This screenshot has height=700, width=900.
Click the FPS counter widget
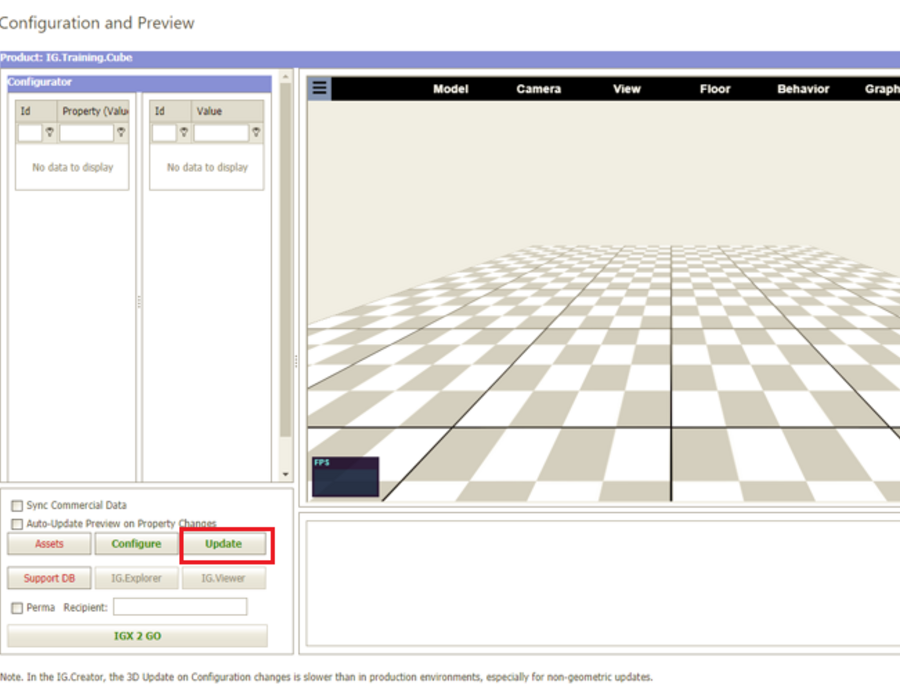click(345, 476)
